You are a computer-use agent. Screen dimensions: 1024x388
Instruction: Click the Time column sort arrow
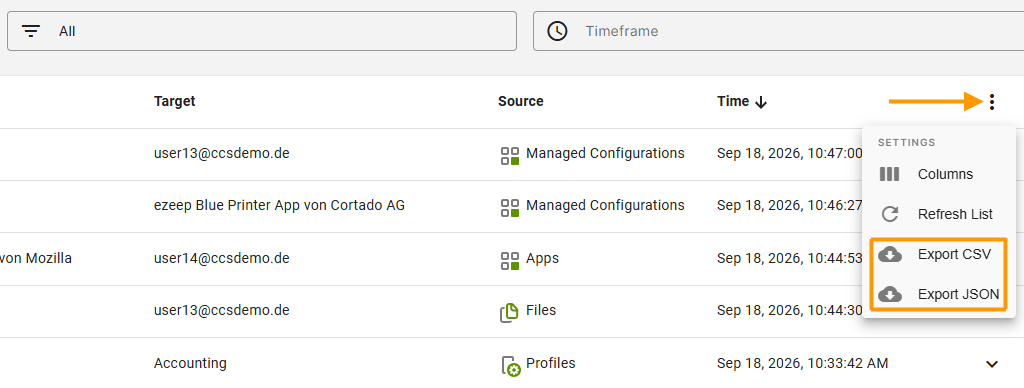pos(760,102)
